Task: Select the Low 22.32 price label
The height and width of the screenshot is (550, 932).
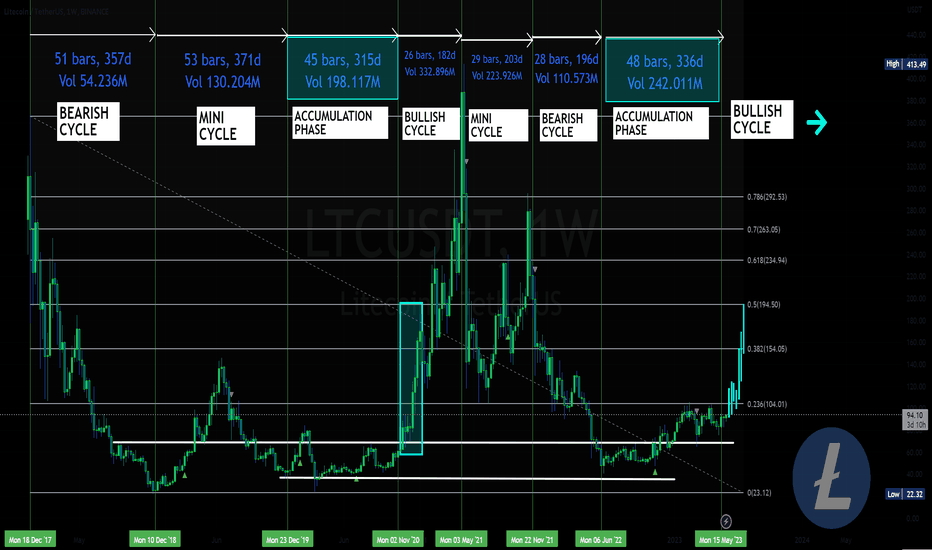Action: tap(906, 494)
